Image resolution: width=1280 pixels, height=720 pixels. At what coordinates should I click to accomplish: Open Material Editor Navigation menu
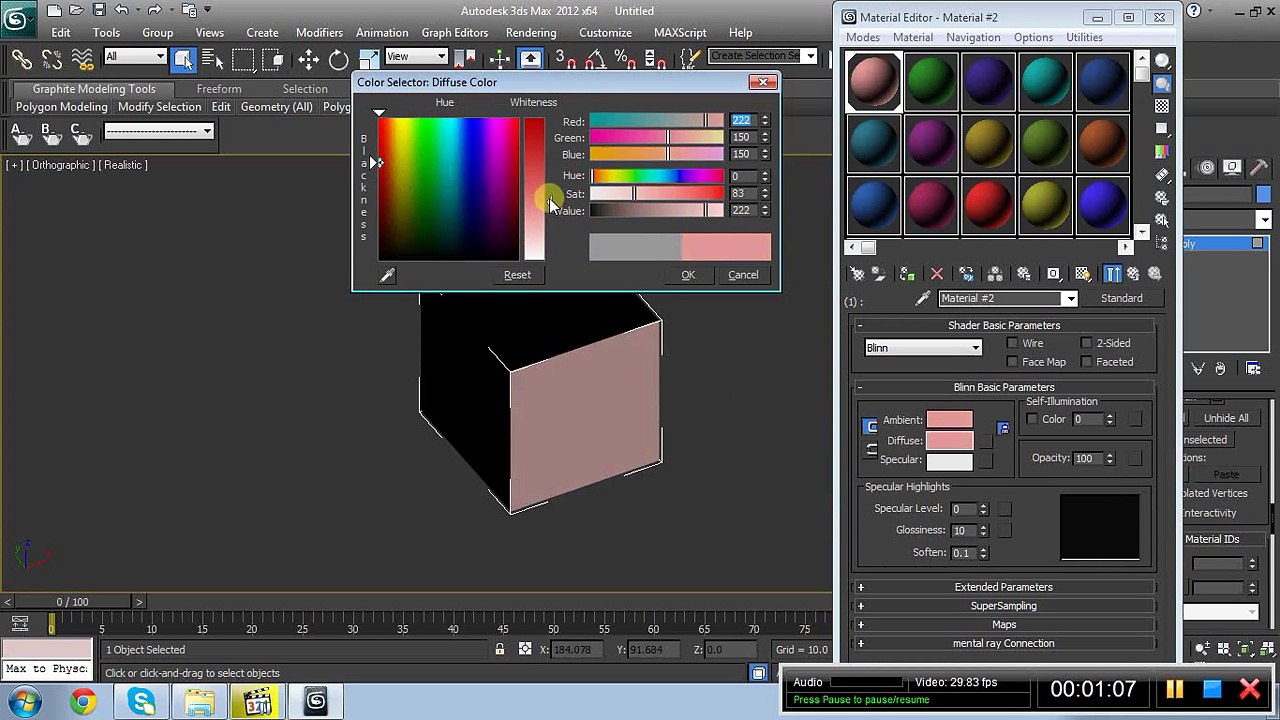coord(973,37)
